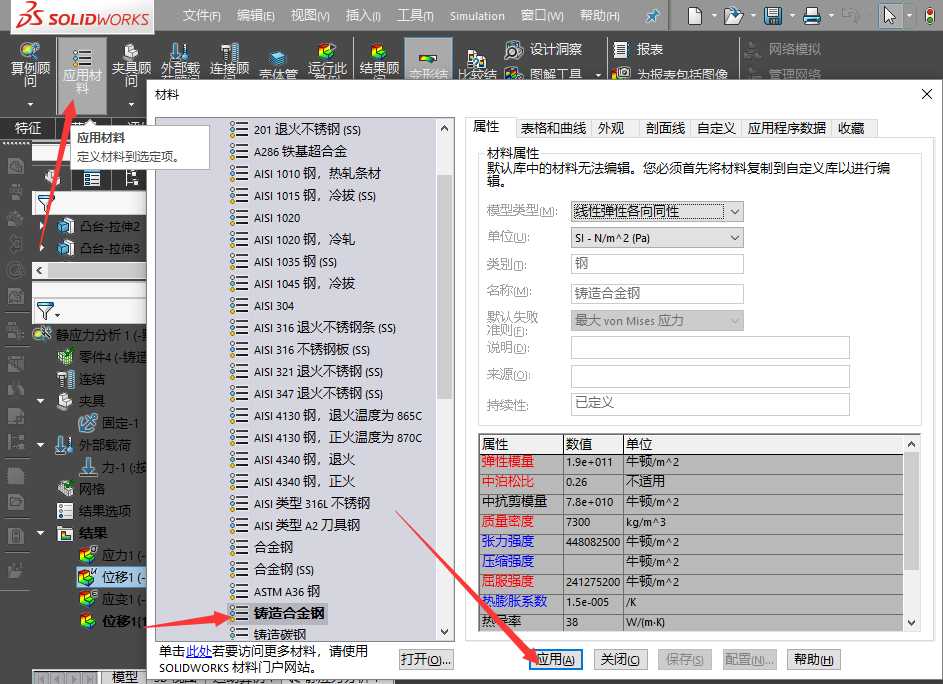This screenshot has width=943, height=684.
Task: Click the 应用材料 apply material tool
Action: [82, 75]
